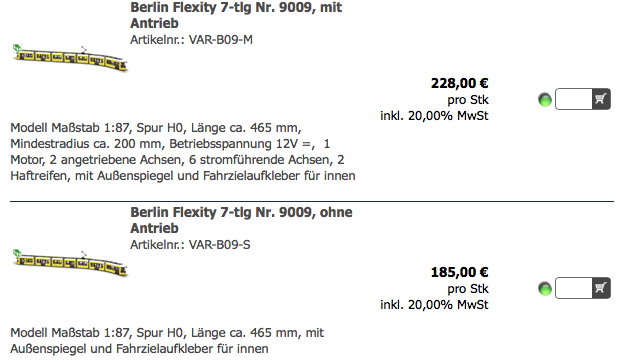The width and height of the screenshot is (628, 362).
Task: Click the 228,00 € price
Action: (459, 83)
